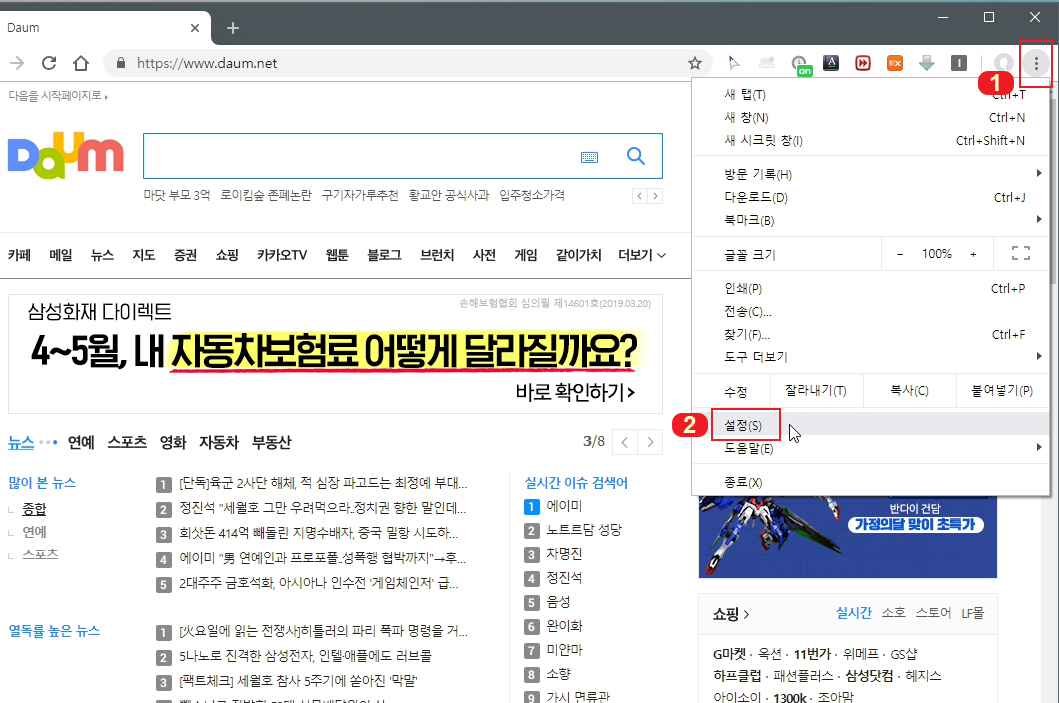Go to previous news page arrow

625,442
